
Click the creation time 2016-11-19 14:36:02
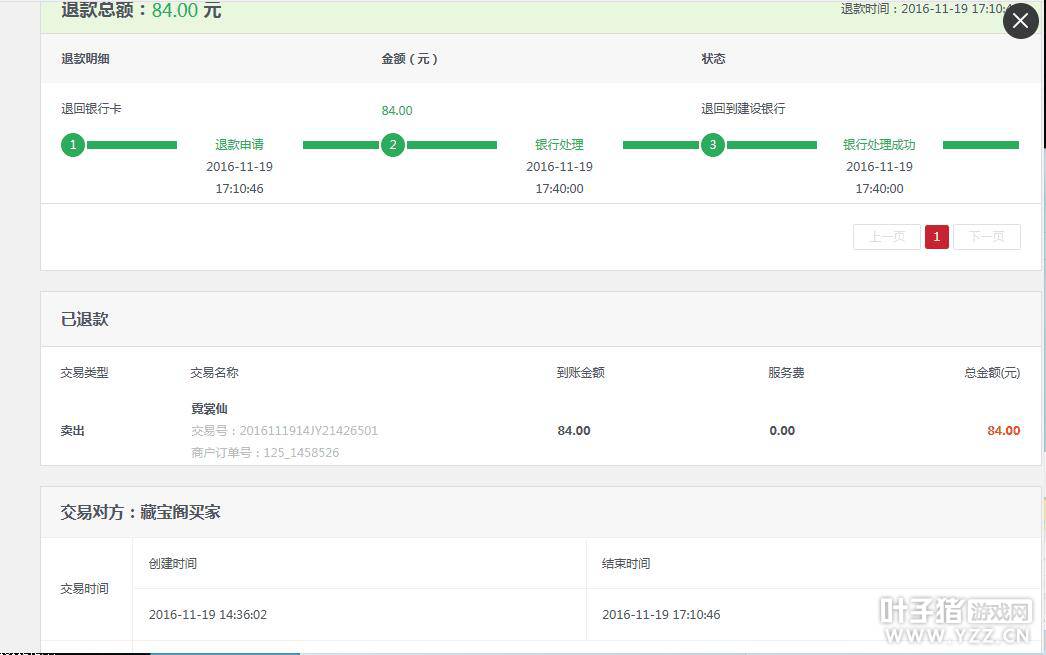point(207,615)
